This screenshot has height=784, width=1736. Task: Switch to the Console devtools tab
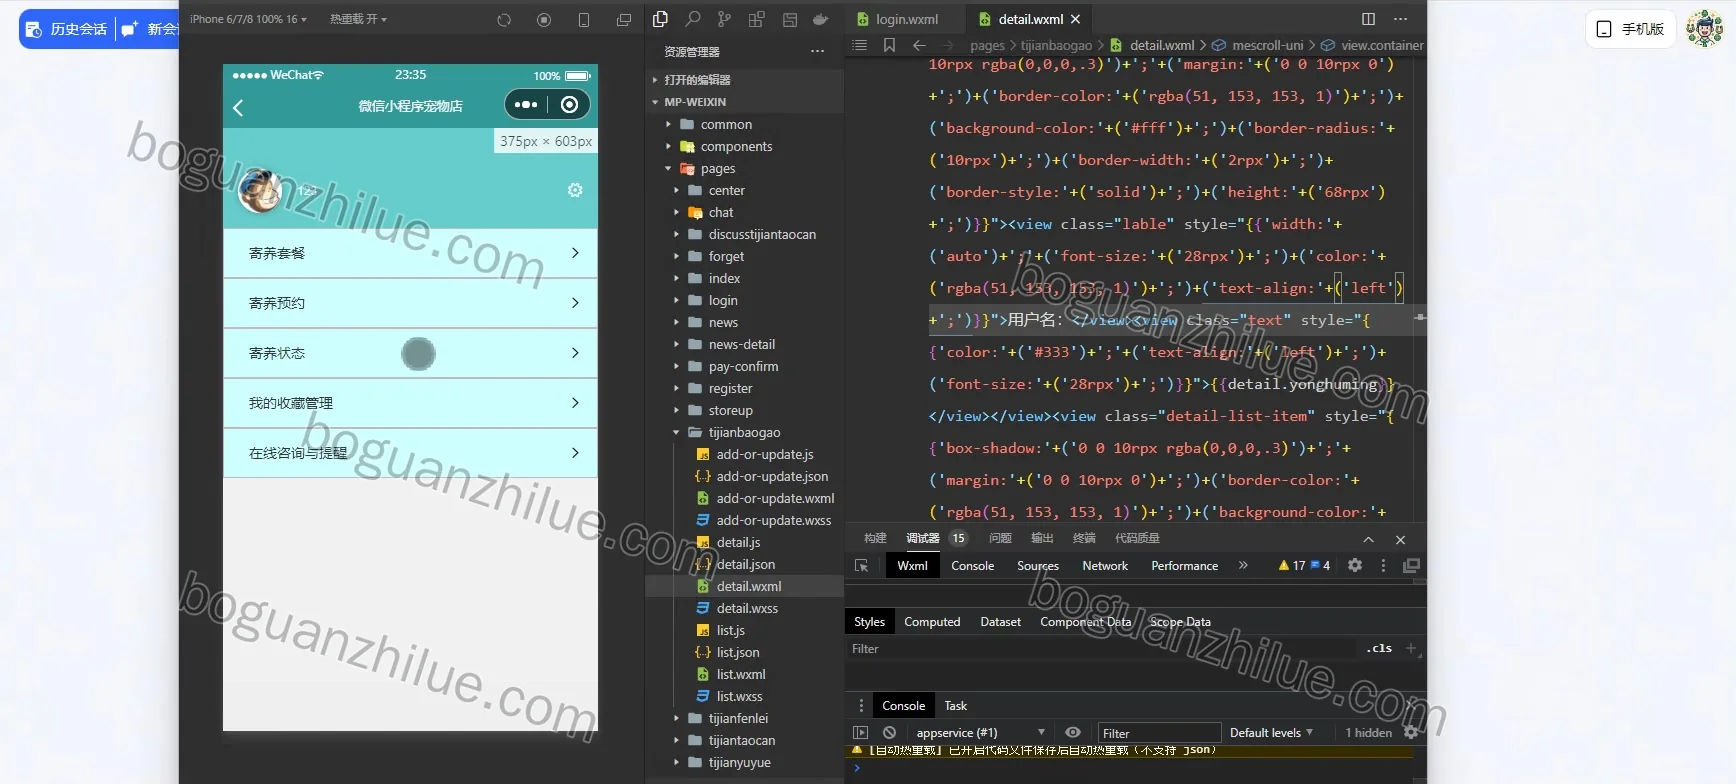[x=972, y=566]
